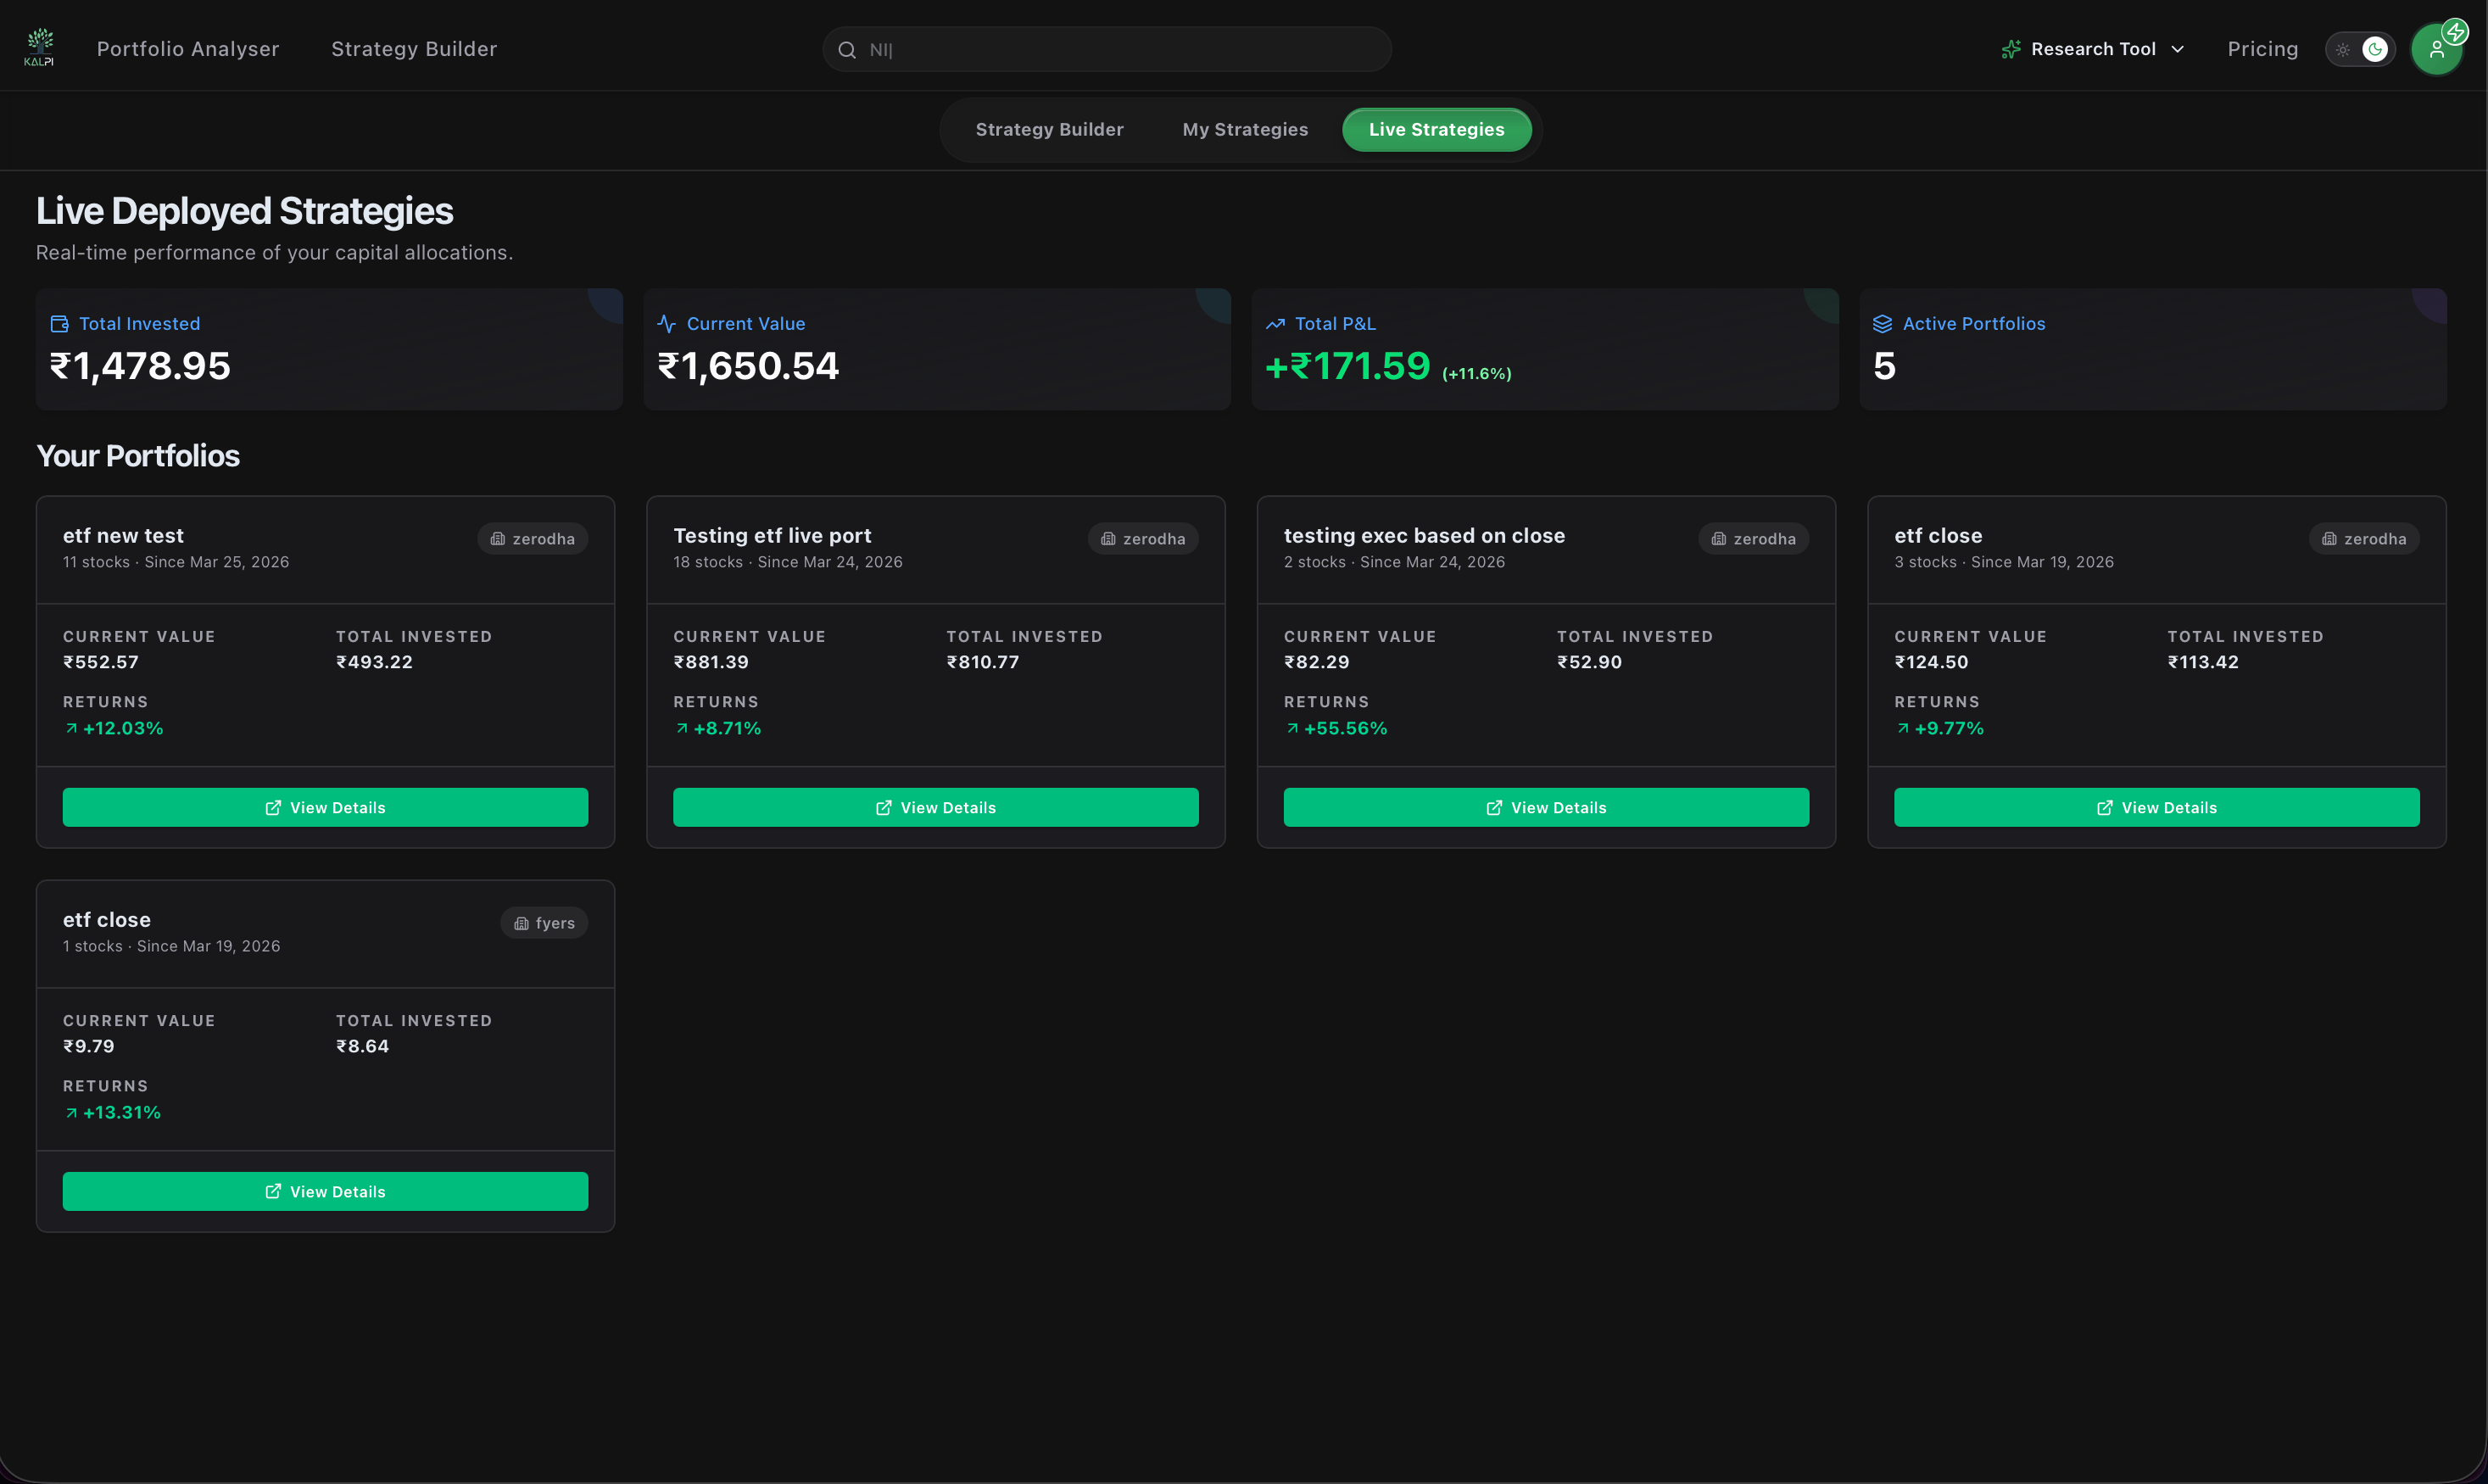Open Portfolio Analyser from the top nav

point(188,49)
